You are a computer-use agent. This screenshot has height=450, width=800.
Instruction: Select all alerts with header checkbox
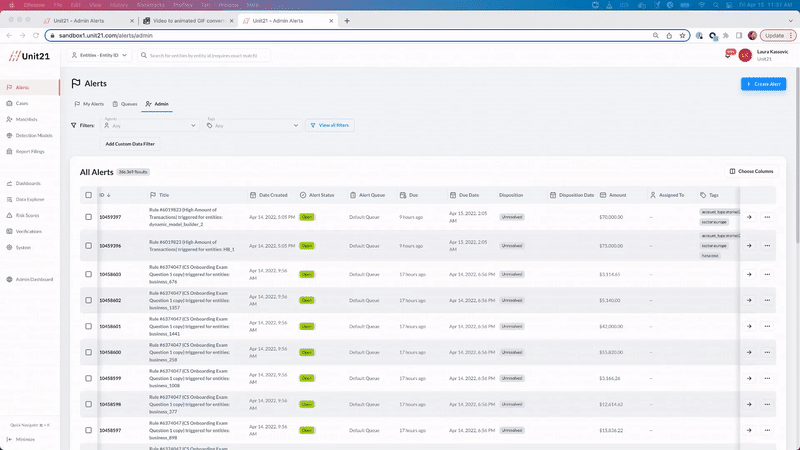tap(88, 195)
